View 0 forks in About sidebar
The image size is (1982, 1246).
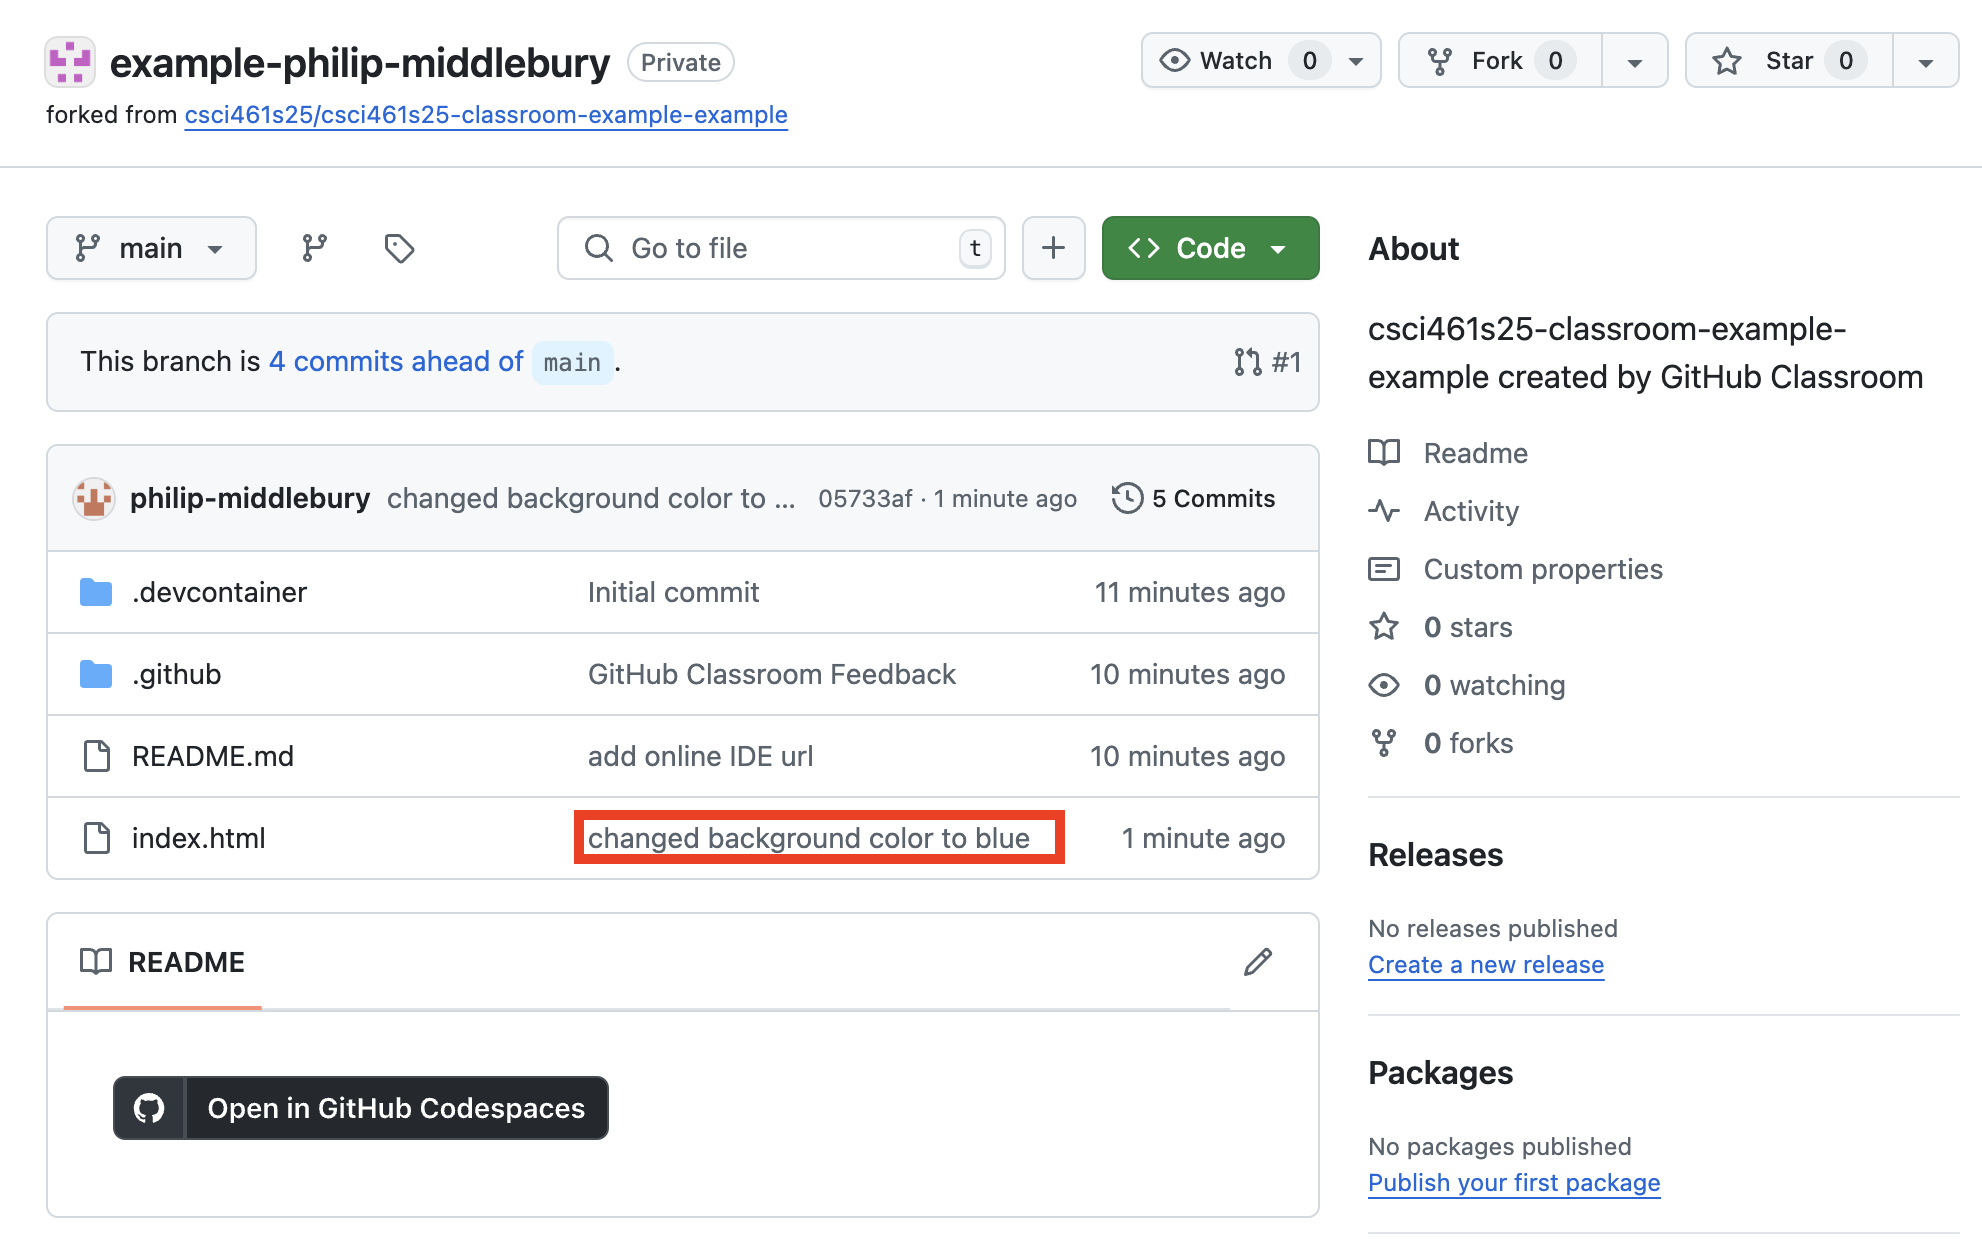(1467, 743)
